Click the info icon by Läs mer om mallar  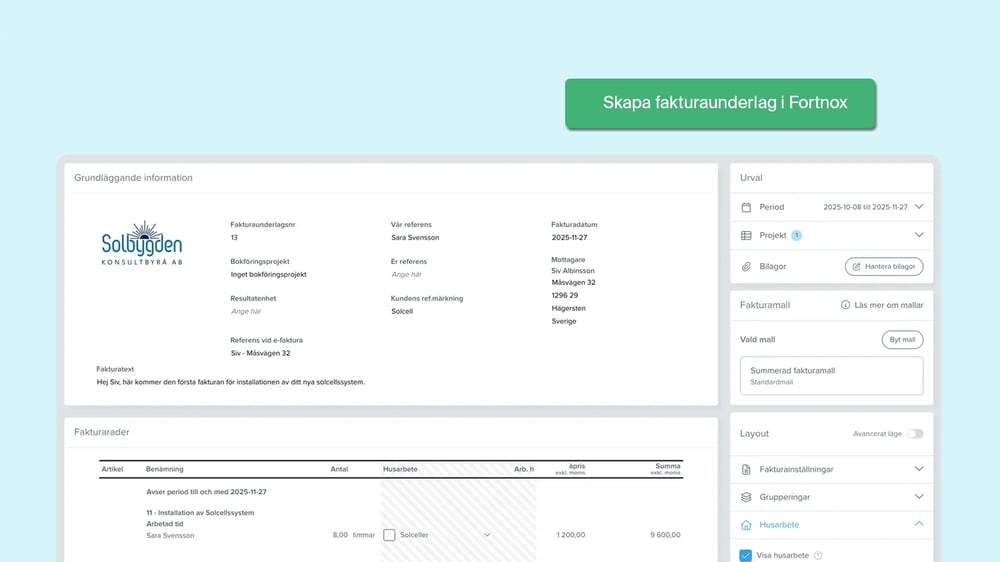tap(846, 305)
